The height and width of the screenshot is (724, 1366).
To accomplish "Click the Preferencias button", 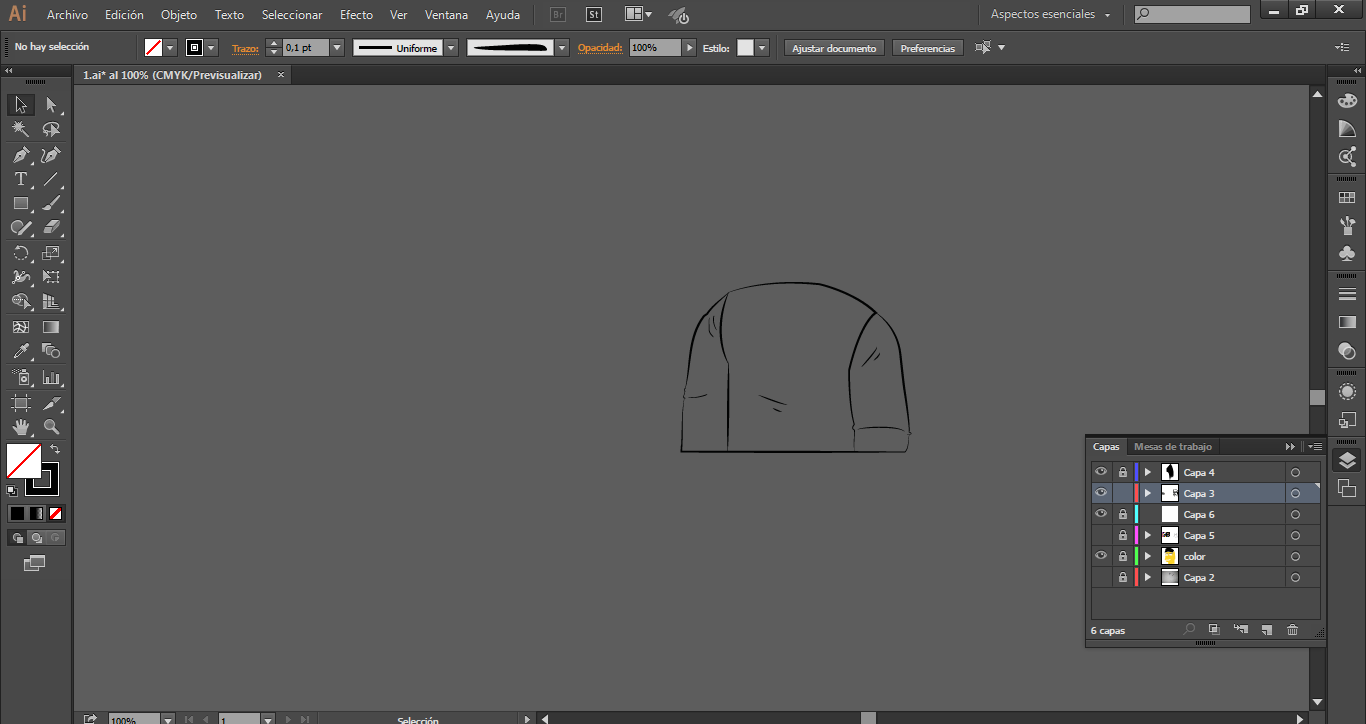I will pyautogui.click(x=927, y=48).
